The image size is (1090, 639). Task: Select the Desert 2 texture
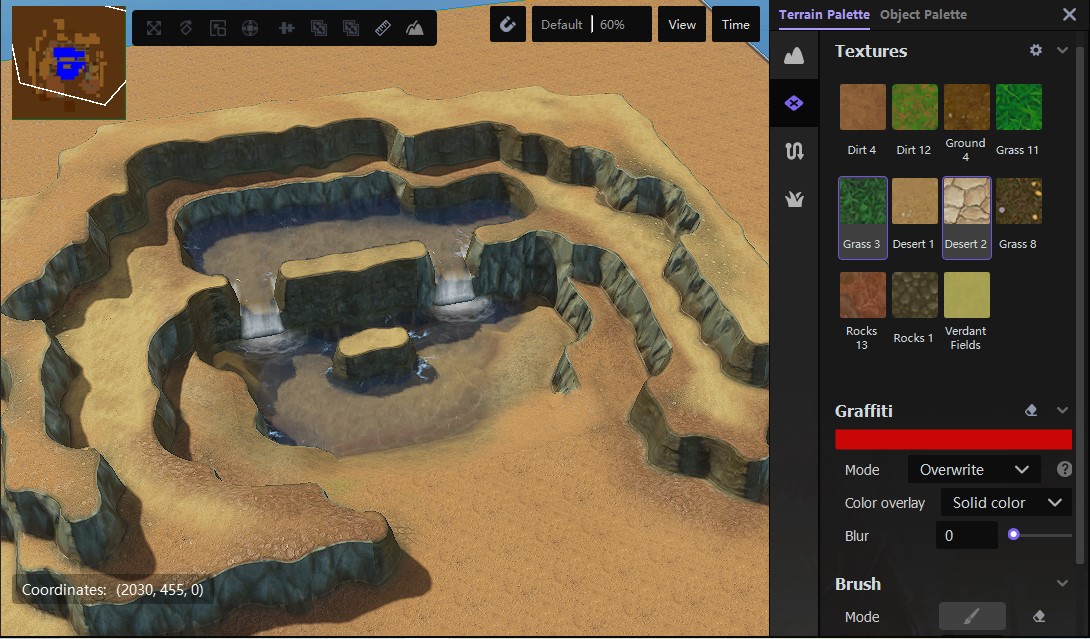click(x=966, y=217)
